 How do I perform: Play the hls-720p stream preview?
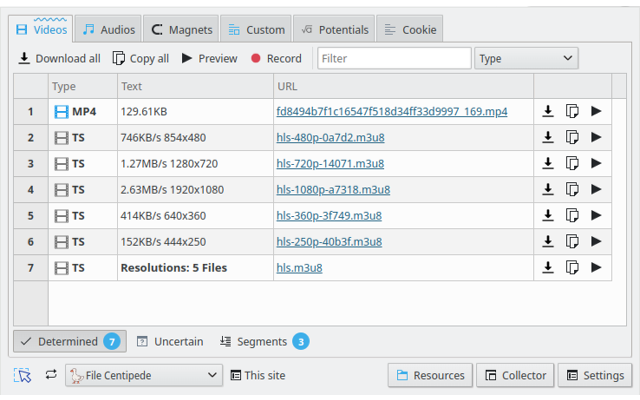(596, 163)
